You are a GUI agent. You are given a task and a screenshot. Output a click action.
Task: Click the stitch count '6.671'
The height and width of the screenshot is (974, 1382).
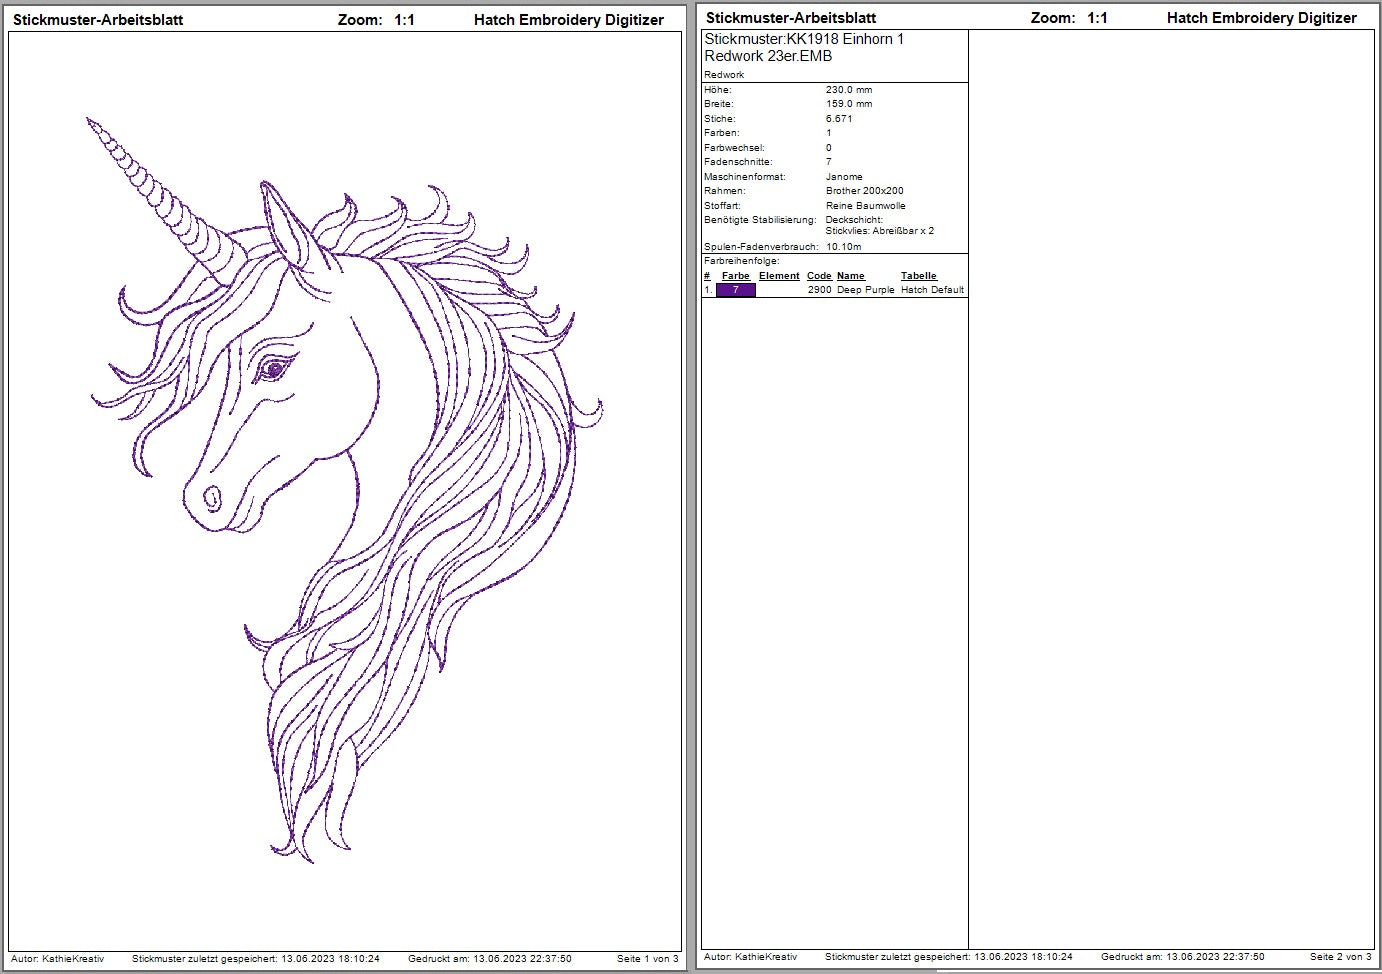click(839, 119)
